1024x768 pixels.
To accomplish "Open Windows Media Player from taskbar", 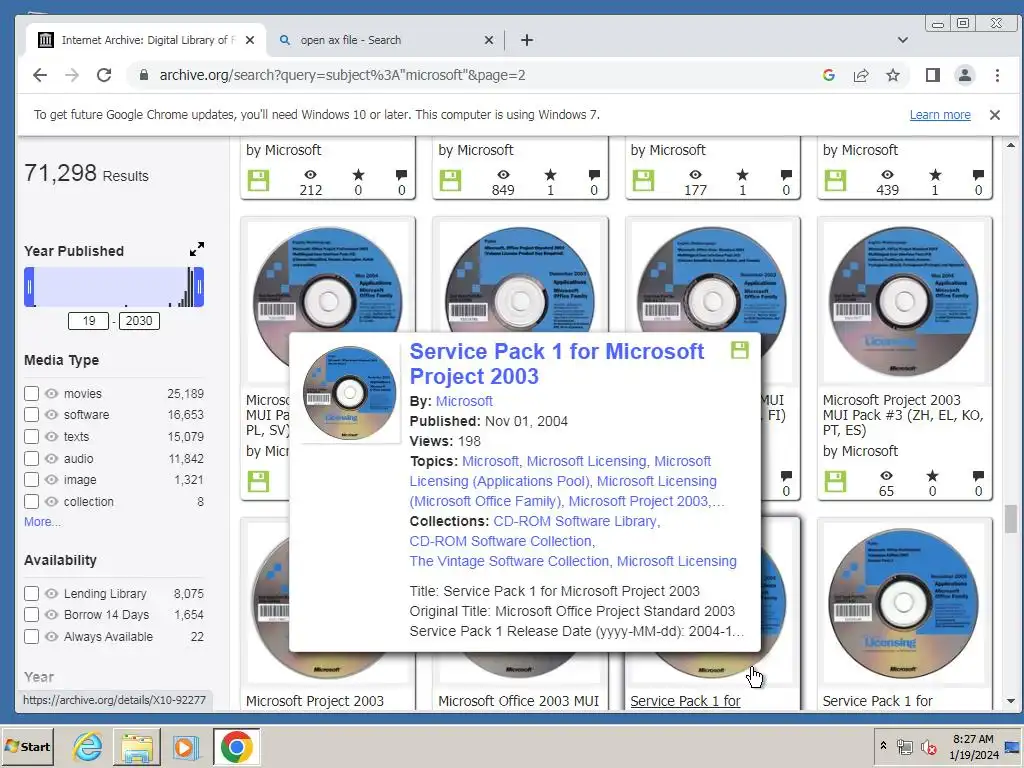I will coord(185,746).
